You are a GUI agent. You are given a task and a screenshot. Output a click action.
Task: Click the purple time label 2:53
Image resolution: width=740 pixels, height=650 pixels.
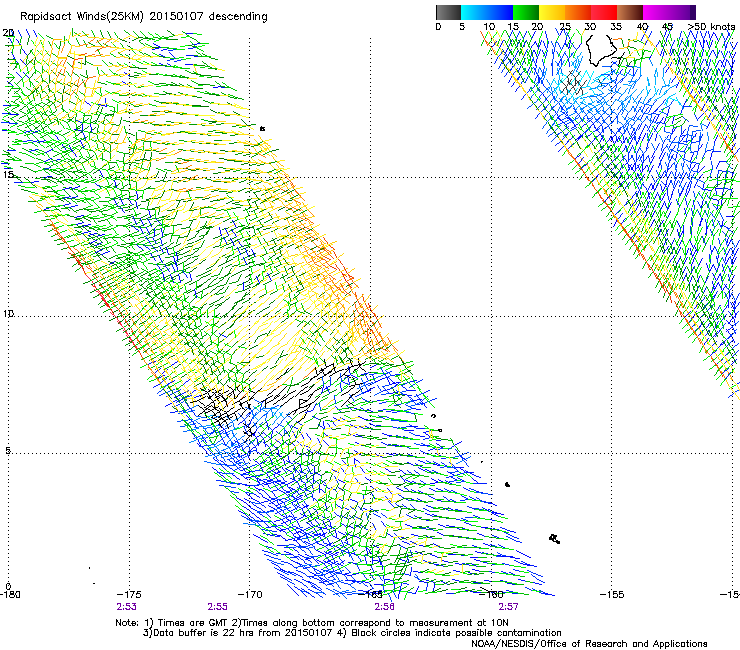[x=126, y=607]
